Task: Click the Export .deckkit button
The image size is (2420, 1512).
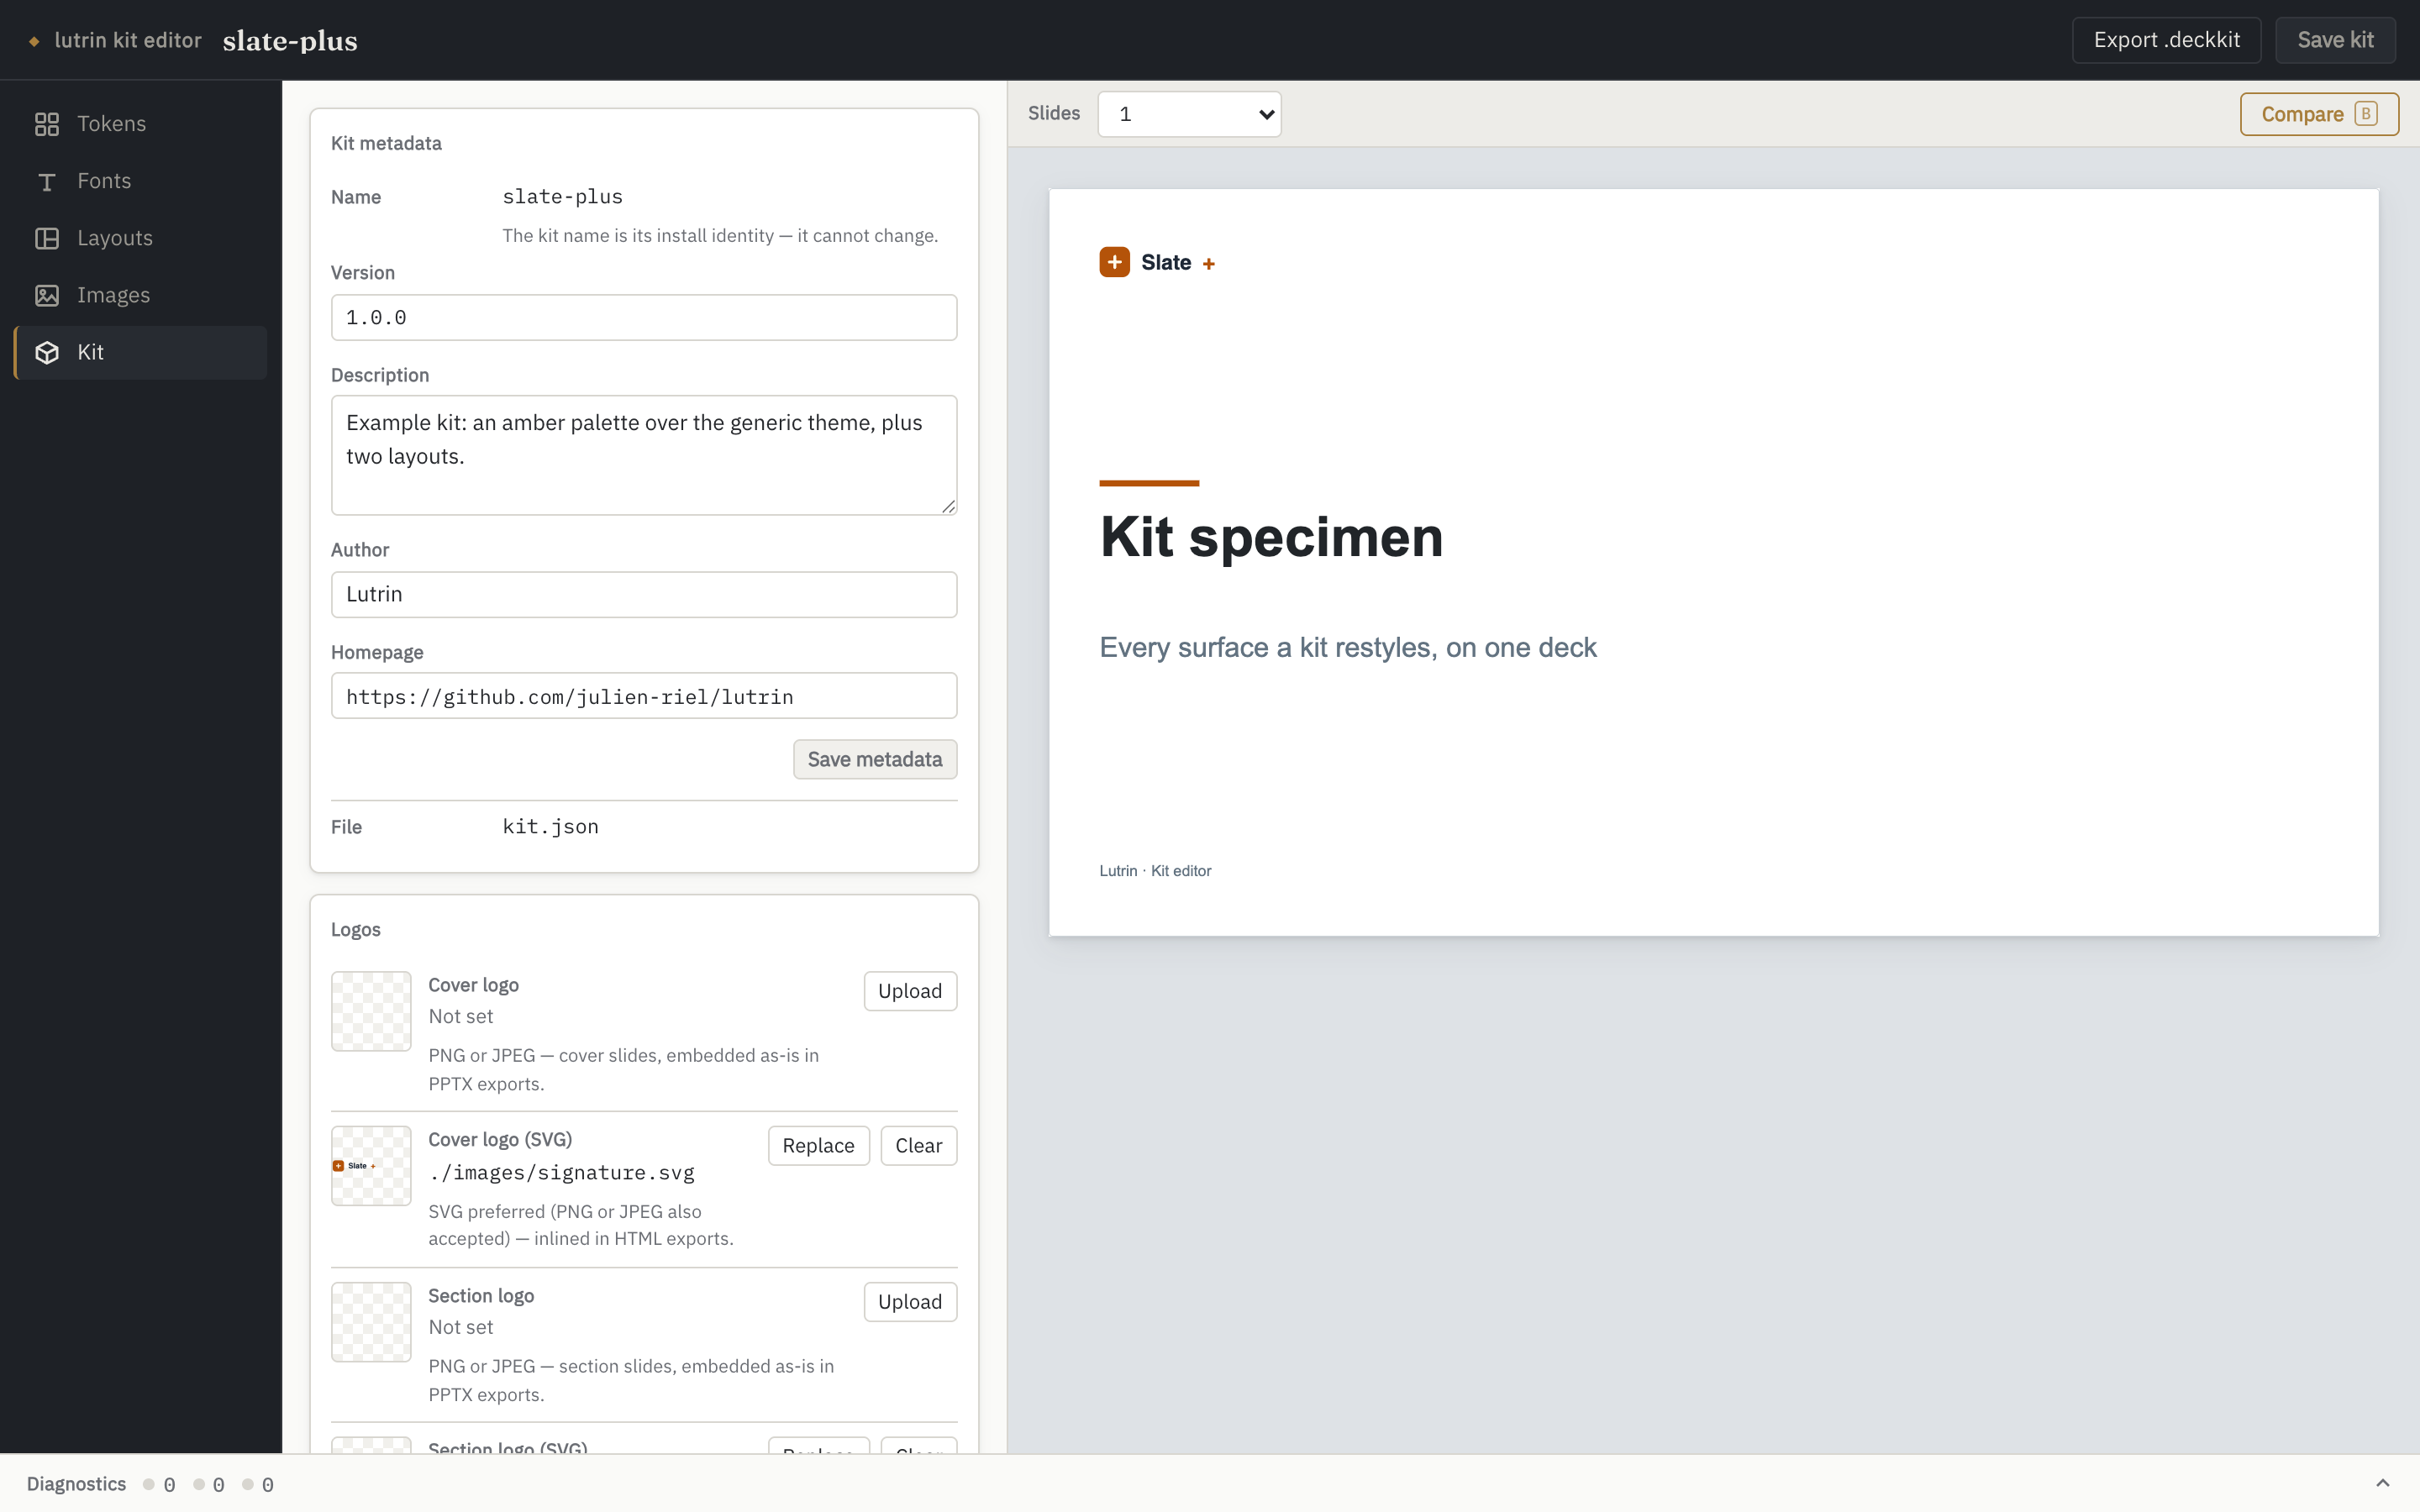Action: pyautogui.click(x=2166, y=40)
